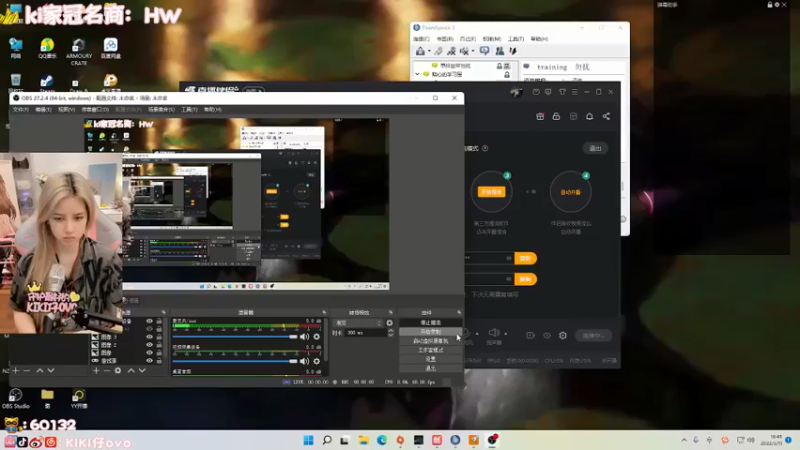Select the 图像 2 source row
The height and width of the screenshot is (450, 800).
tap(128, 345)
